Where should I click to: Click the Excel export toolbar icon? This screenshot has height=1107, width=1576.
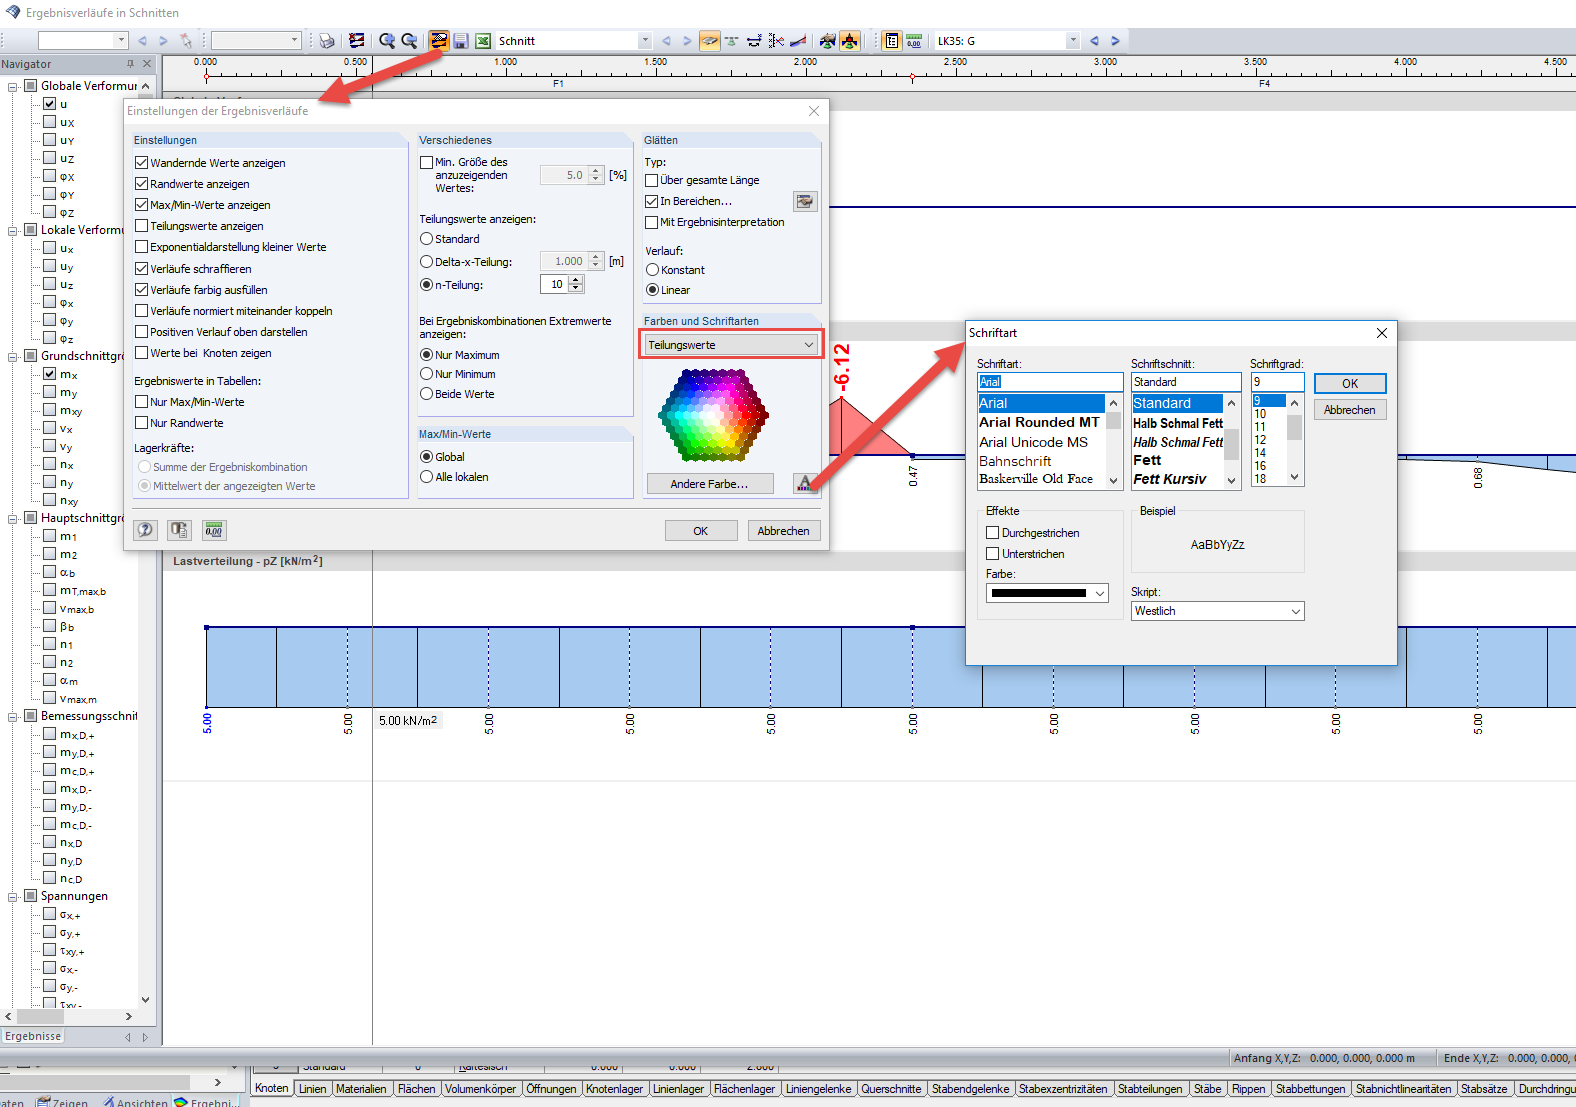483,41
